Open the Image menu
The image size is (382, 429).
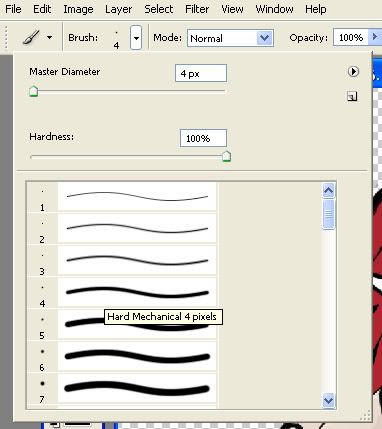pos(78,9)
